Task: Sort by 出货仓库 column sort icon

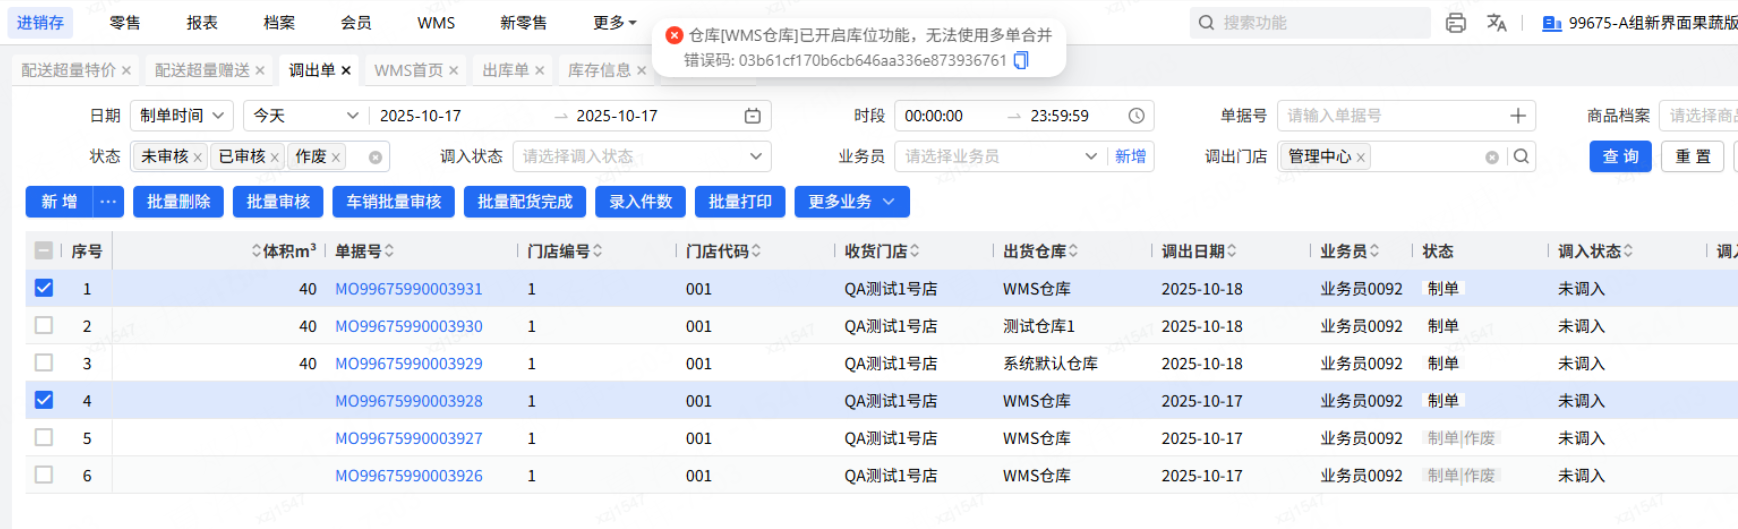Action: (1073, 251)
